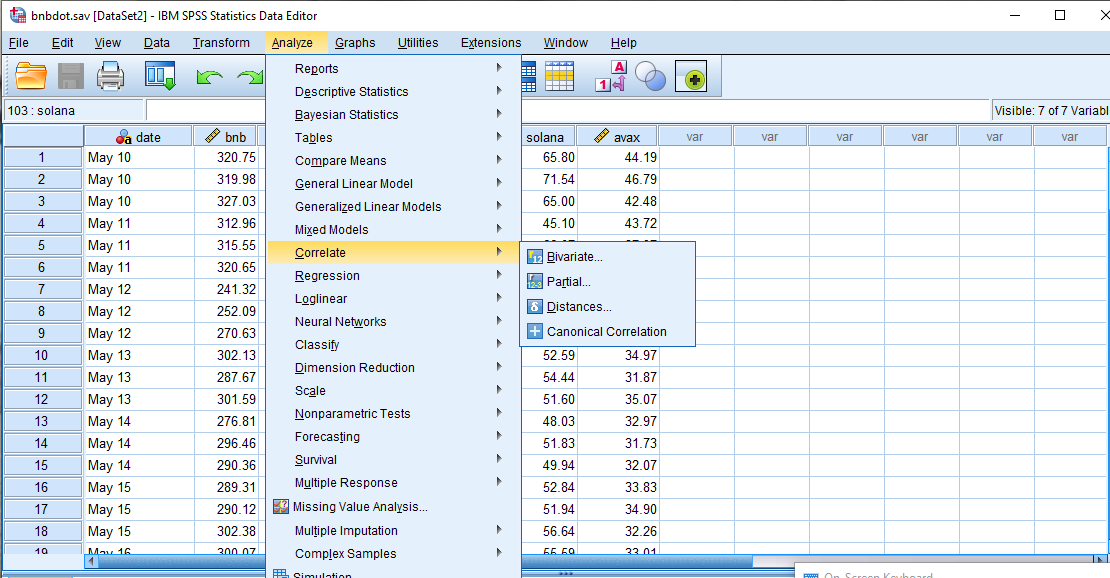This screenshot has height=578, width=1110.
Task: Click avax cell showing 46.79
Action: pyautogui.click(x=618, y=179)
